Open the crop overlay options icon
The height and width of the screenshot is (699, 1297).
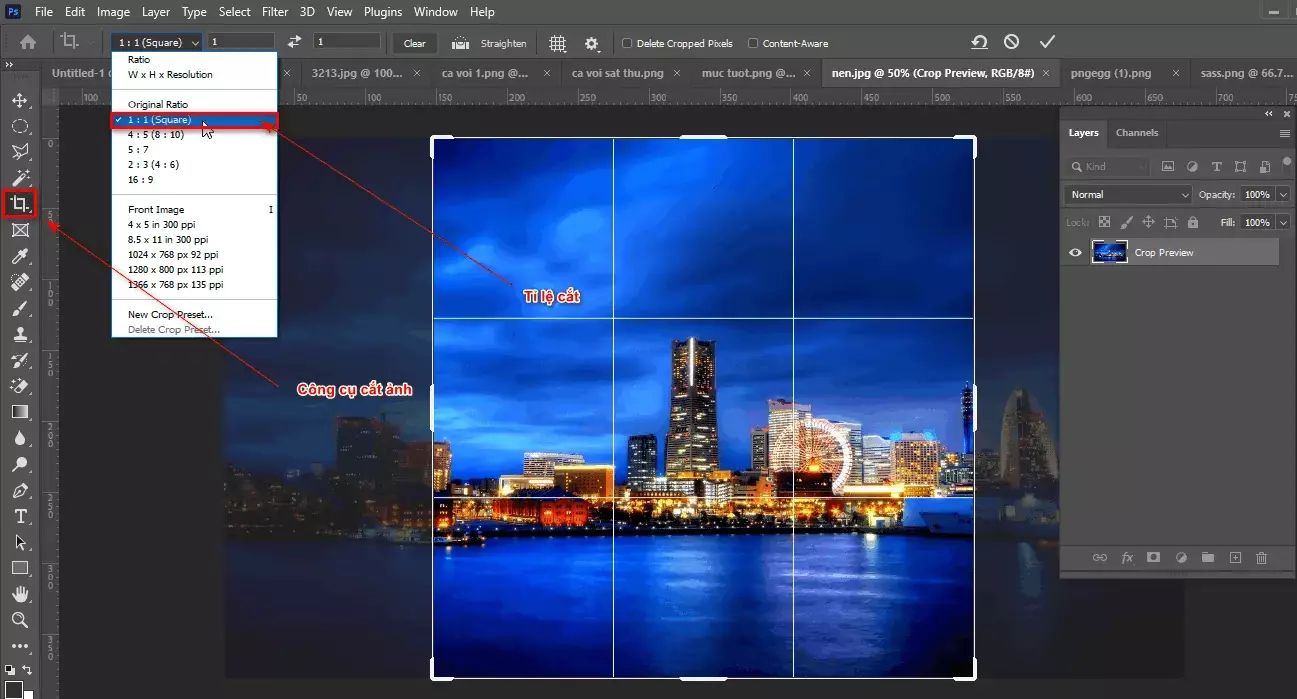pyautogui.click(x=557, y=43)
